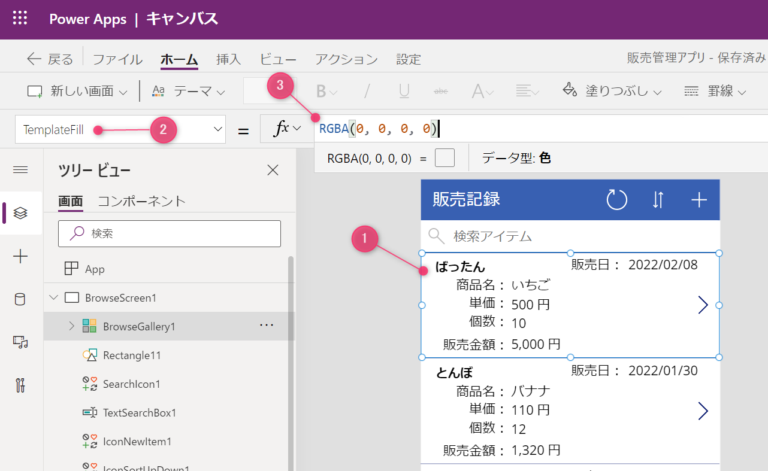Open the advanced tools icon in sidebar
The image size is (768, 471).
click(x=20, y=385)
